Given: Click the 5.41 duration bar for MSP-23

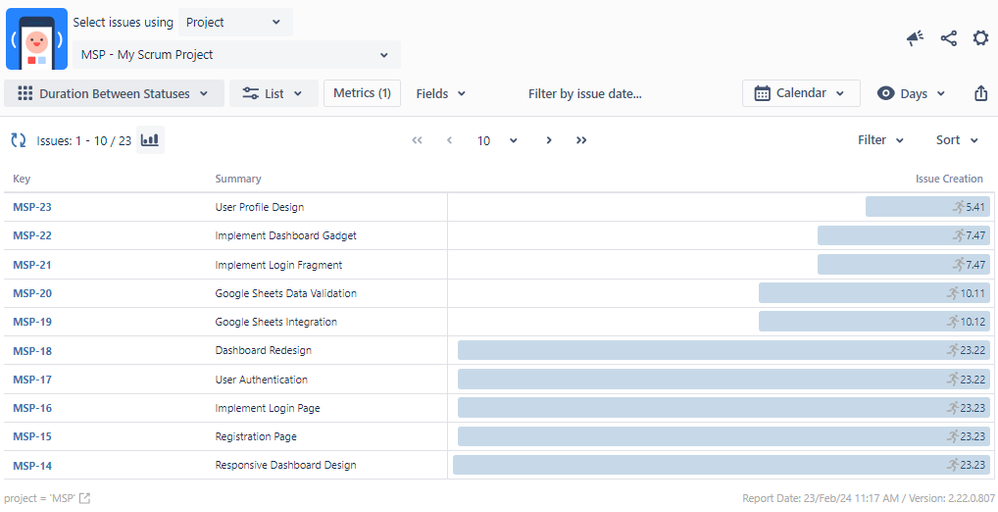Looking at the screenshot, I should coord(928,206).
